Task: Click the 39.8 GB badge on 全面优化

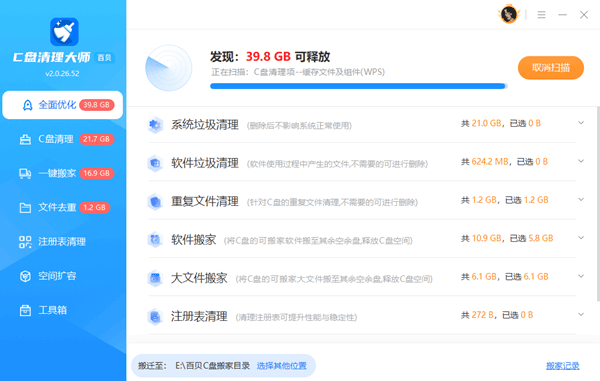Action: click(x=97, y=105)
